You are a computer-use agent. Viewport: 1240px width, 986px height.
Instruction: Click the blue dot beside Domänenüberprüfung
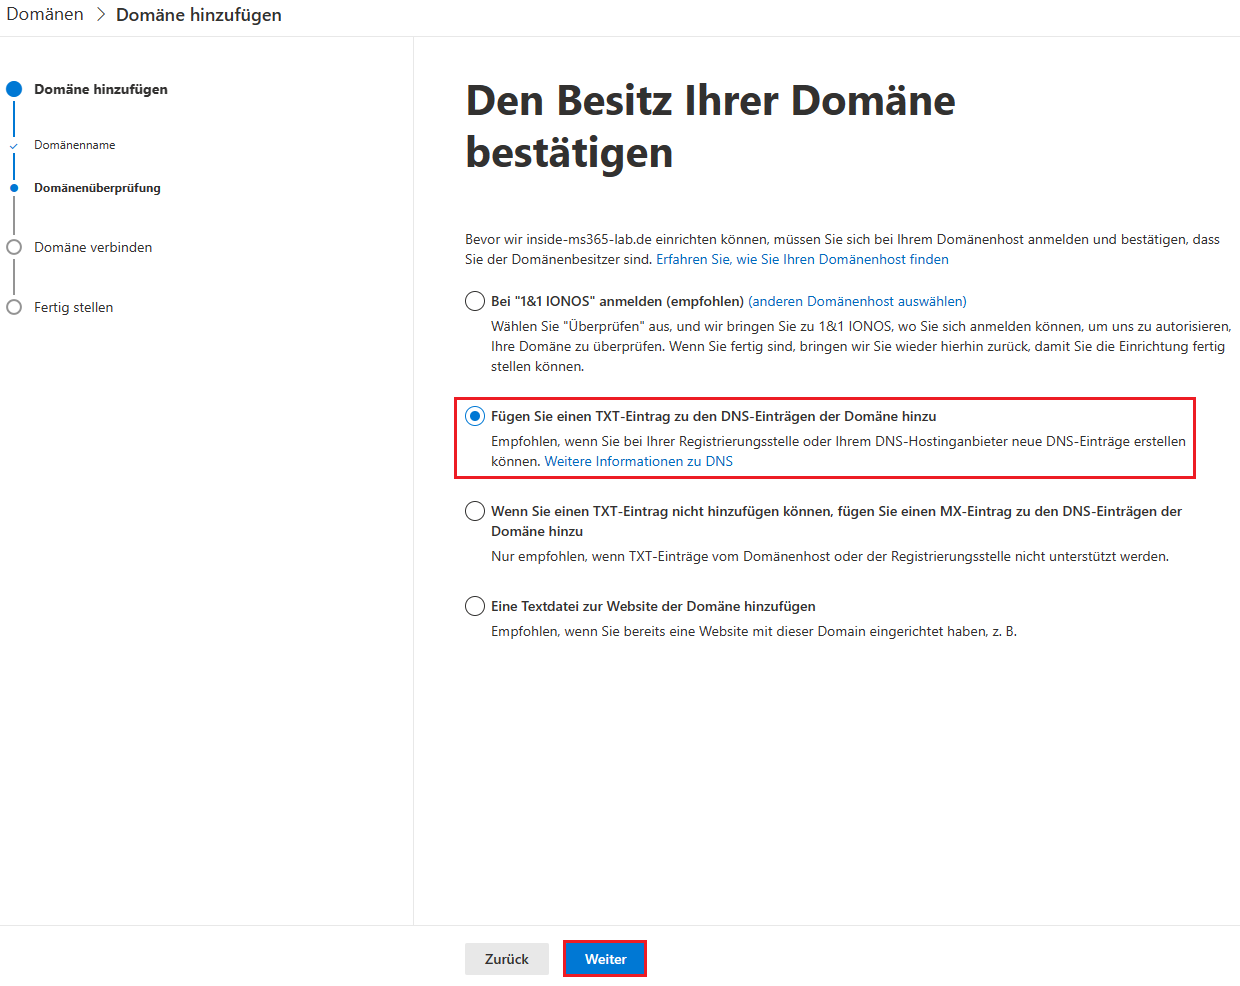[14, 188]
